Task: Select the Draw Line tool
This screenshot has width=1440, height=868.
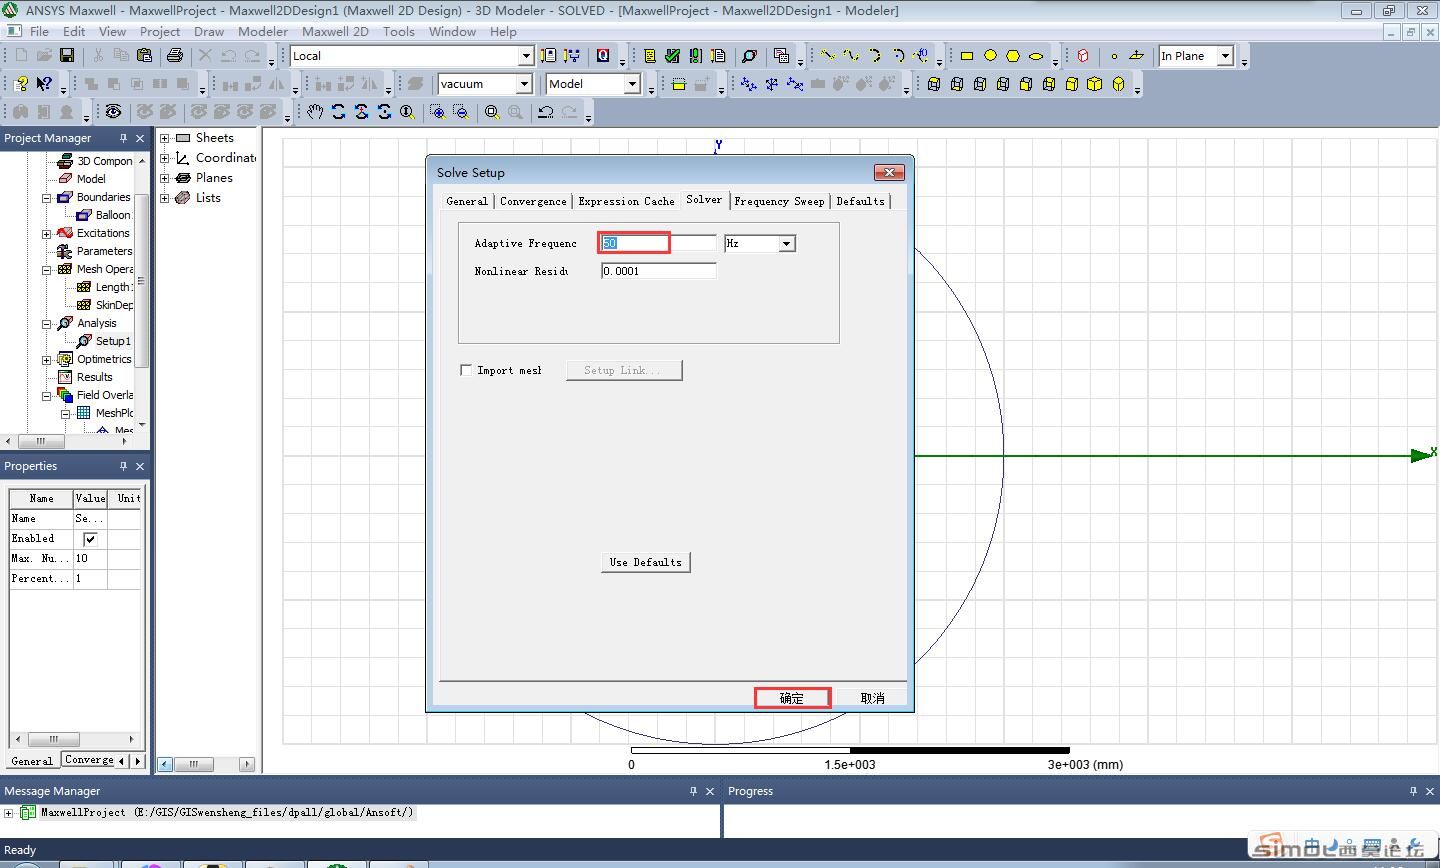Action: click(x=828, y=55)
